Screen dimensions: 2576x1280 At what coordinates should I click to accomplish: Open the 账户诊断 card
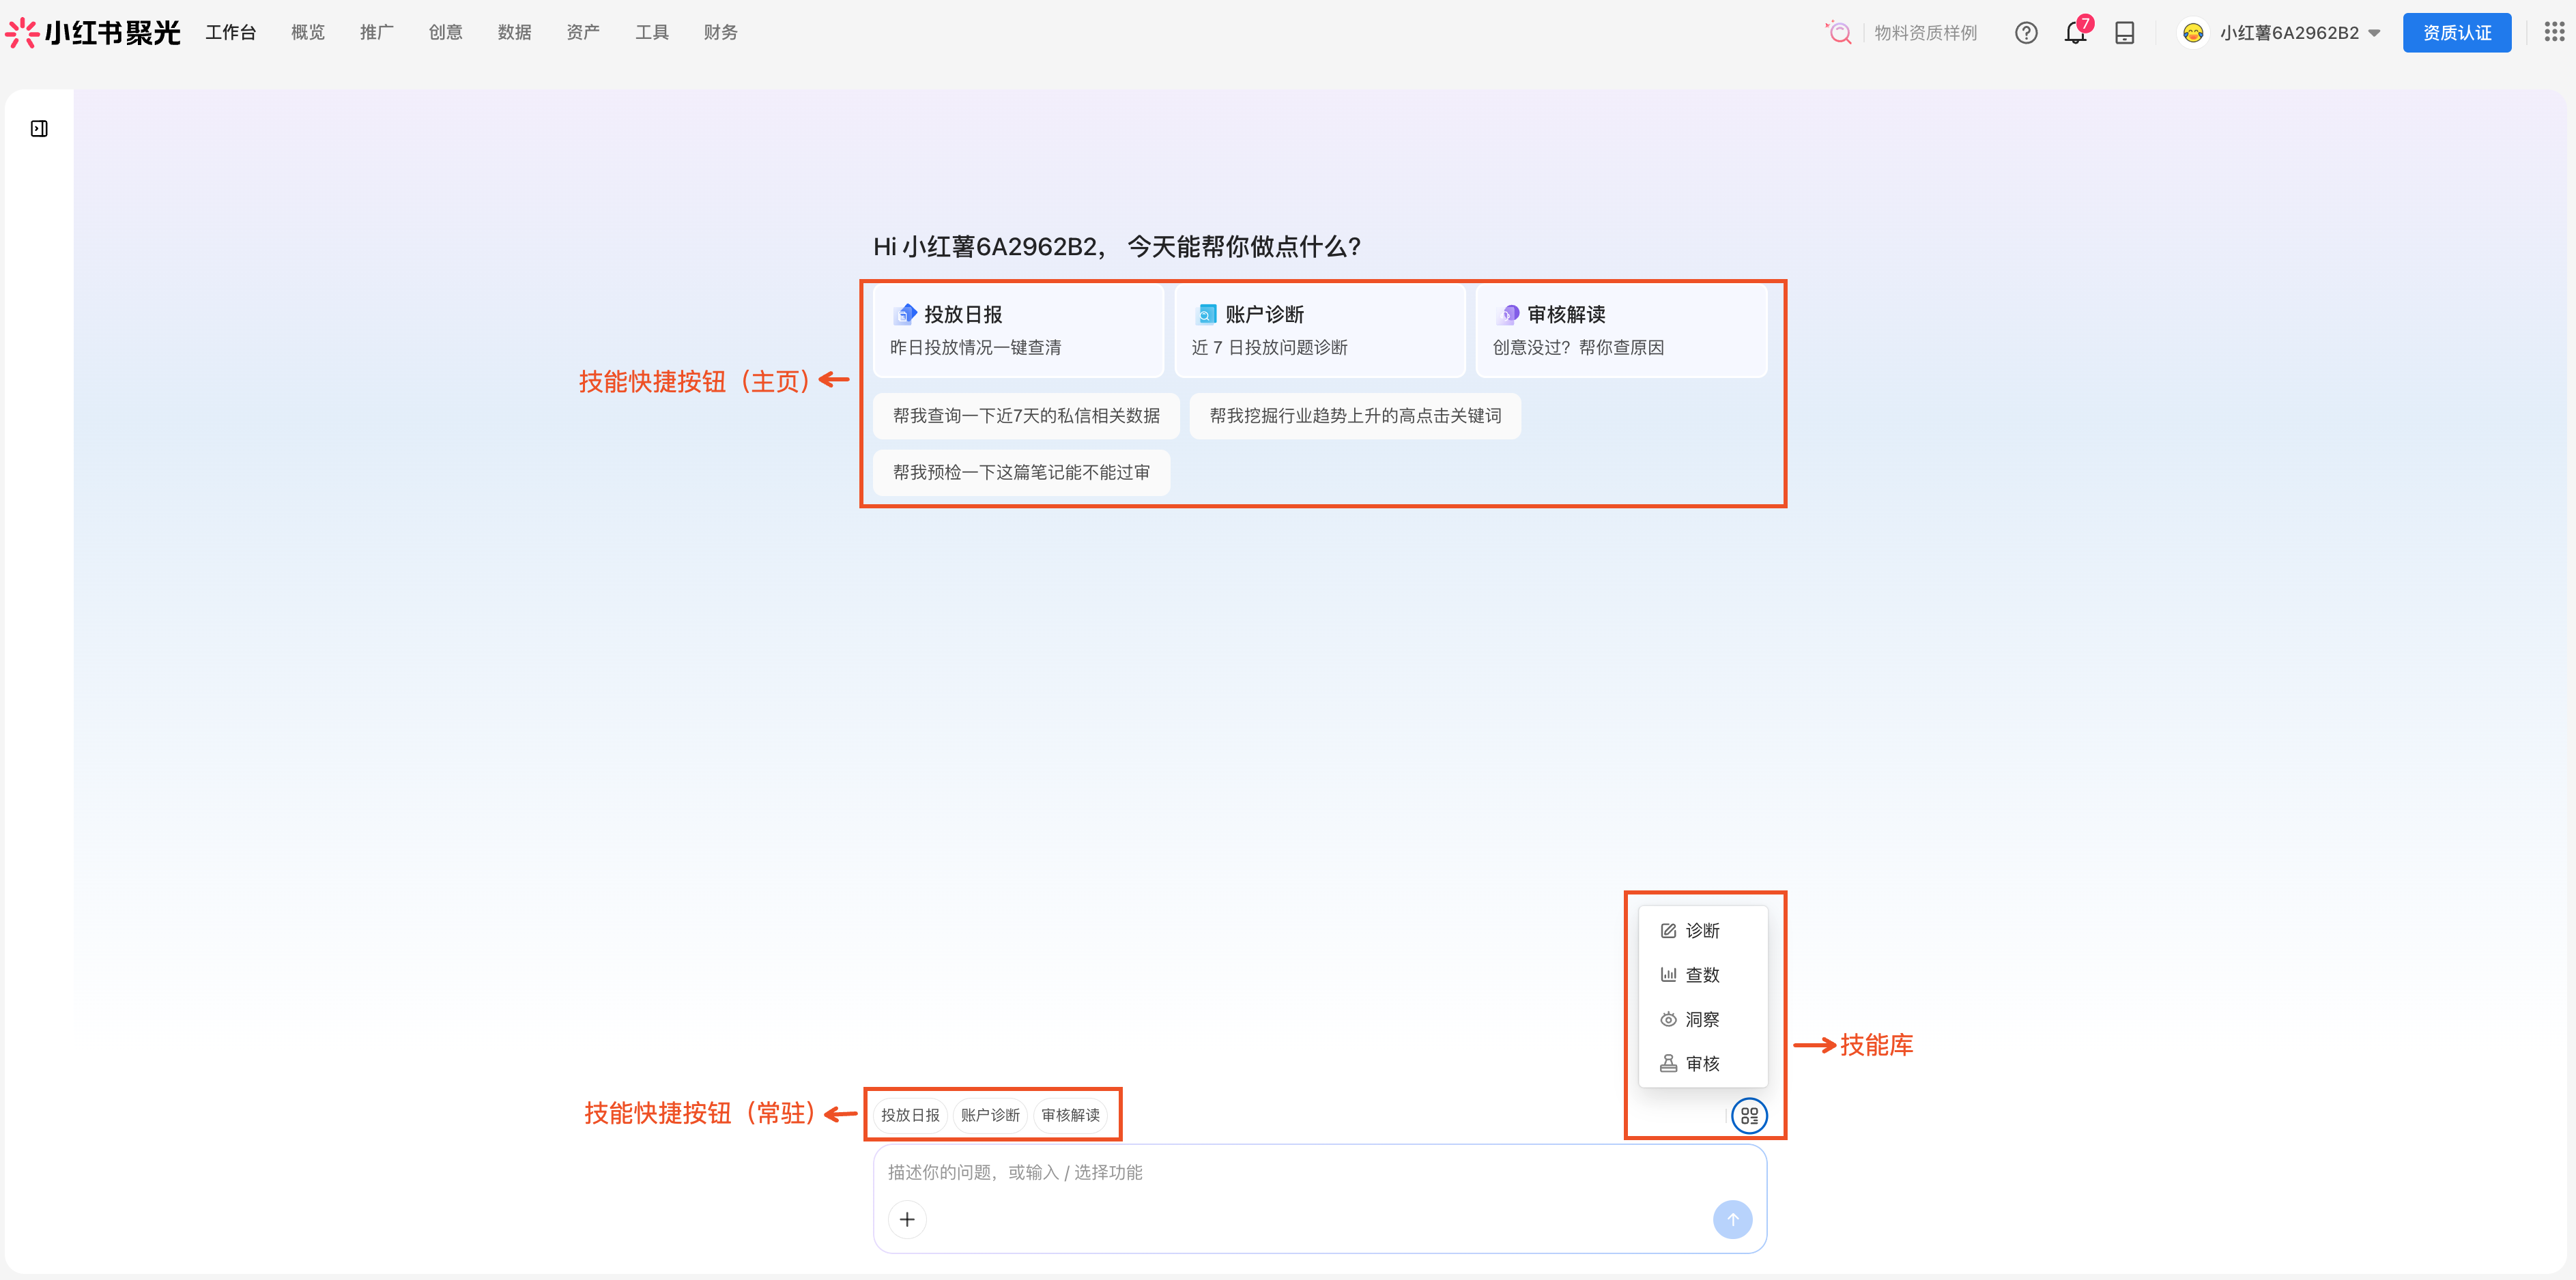[1320, 331]
